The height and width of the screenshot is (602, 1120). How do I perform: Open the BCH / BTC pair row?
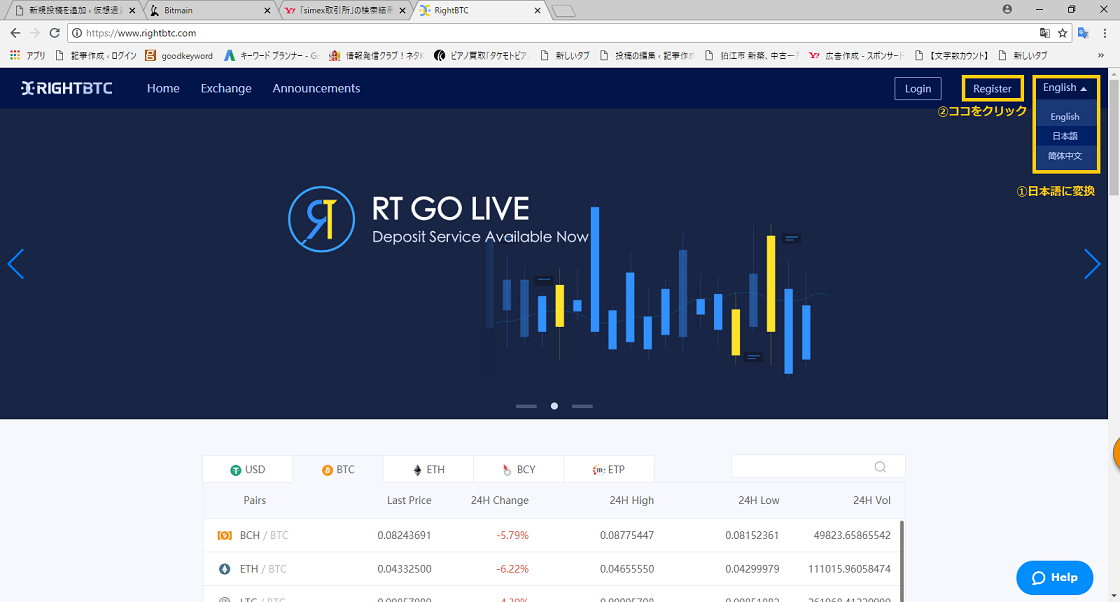pyautogui.click(x=551, y=535)
